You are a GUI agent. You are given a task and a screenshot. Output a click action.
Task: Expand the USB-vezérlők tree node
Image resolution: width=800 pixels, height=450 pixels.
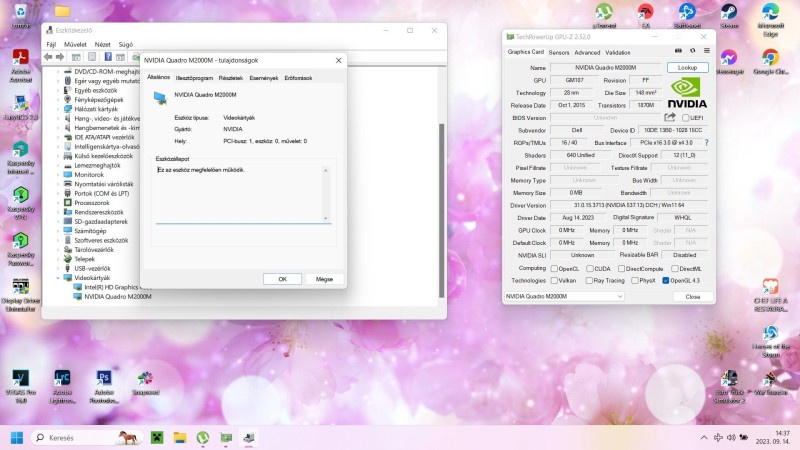58,268
